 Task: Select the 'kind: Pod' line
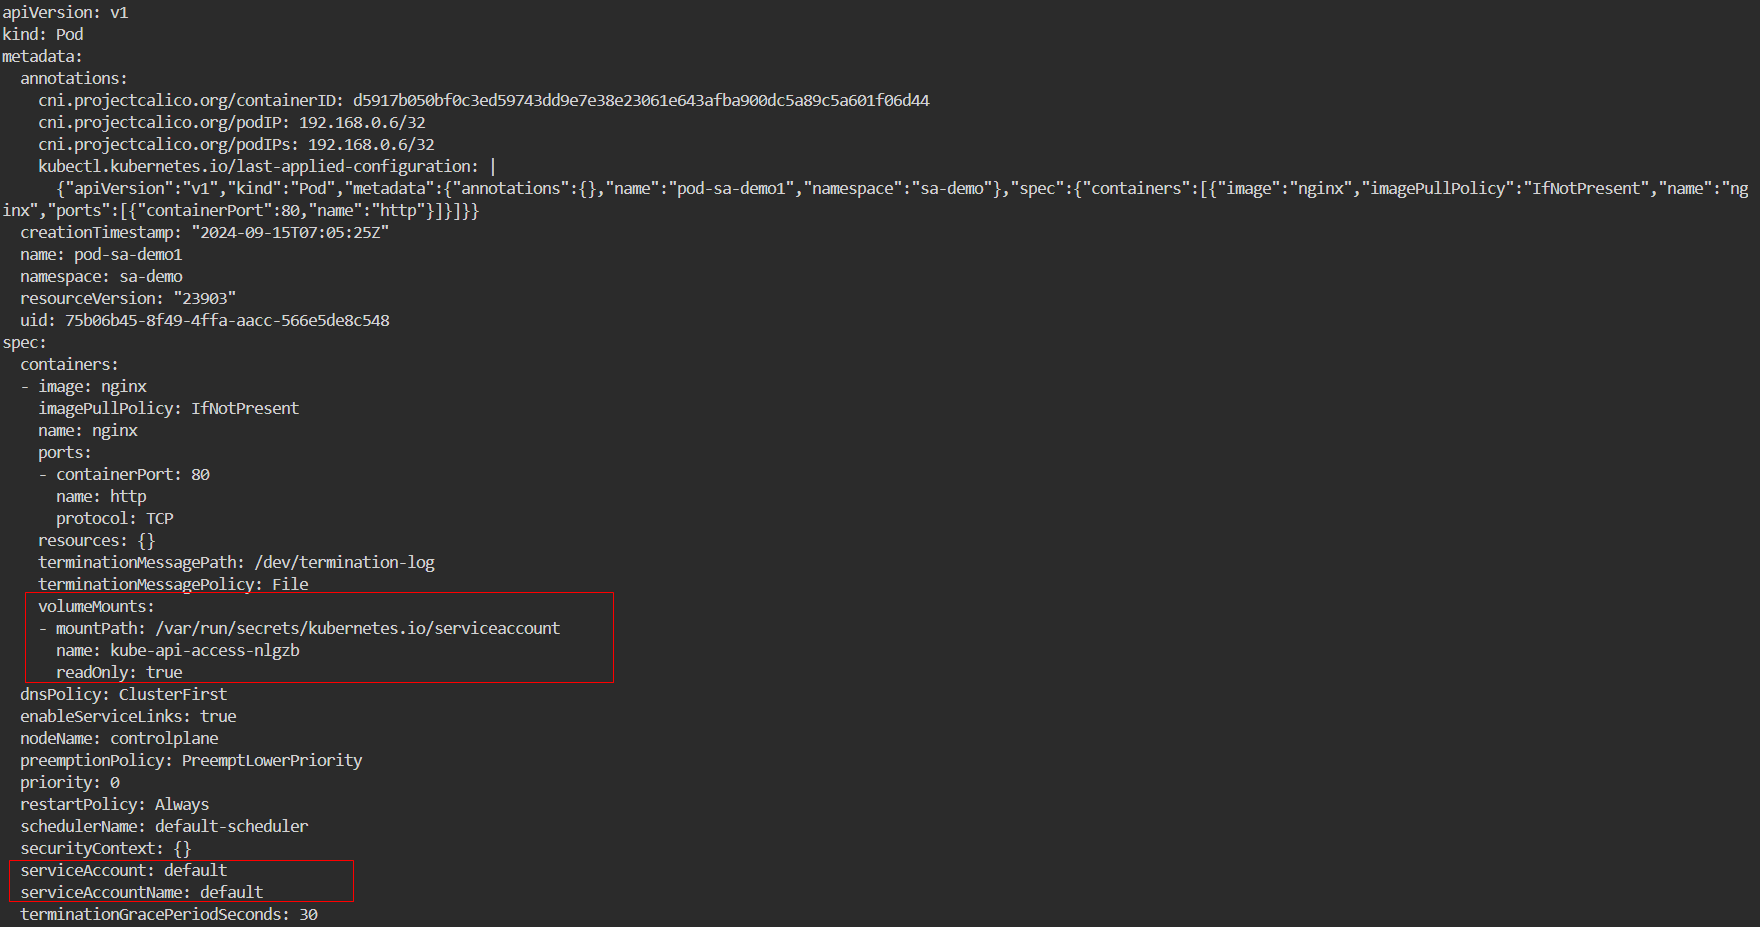click(43, 35)
